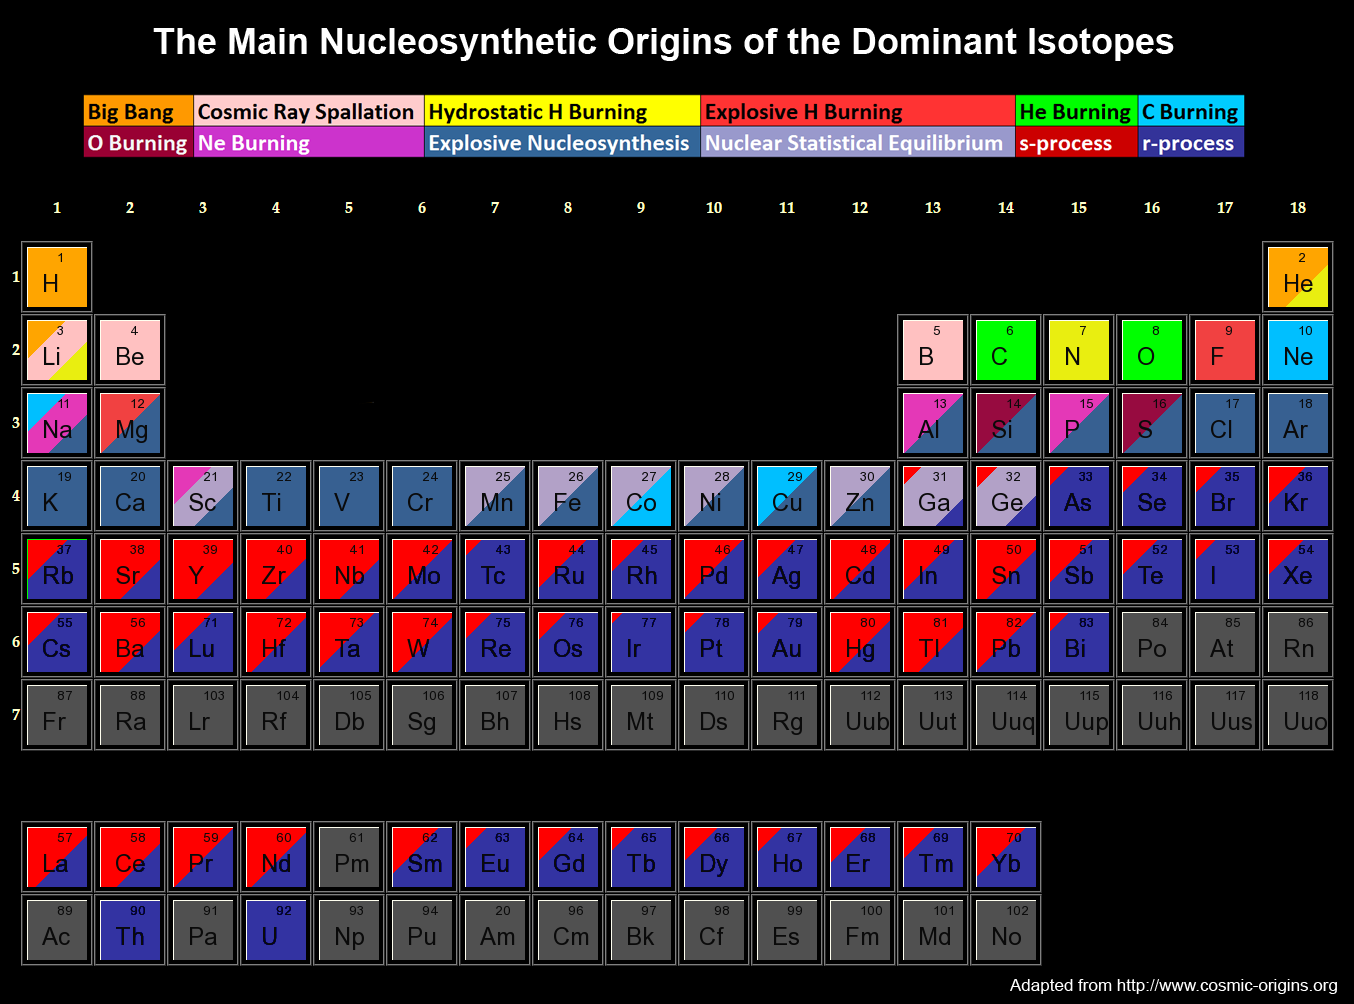
Task: Select the Gold (Au) element tile
Action: point(787,642)
